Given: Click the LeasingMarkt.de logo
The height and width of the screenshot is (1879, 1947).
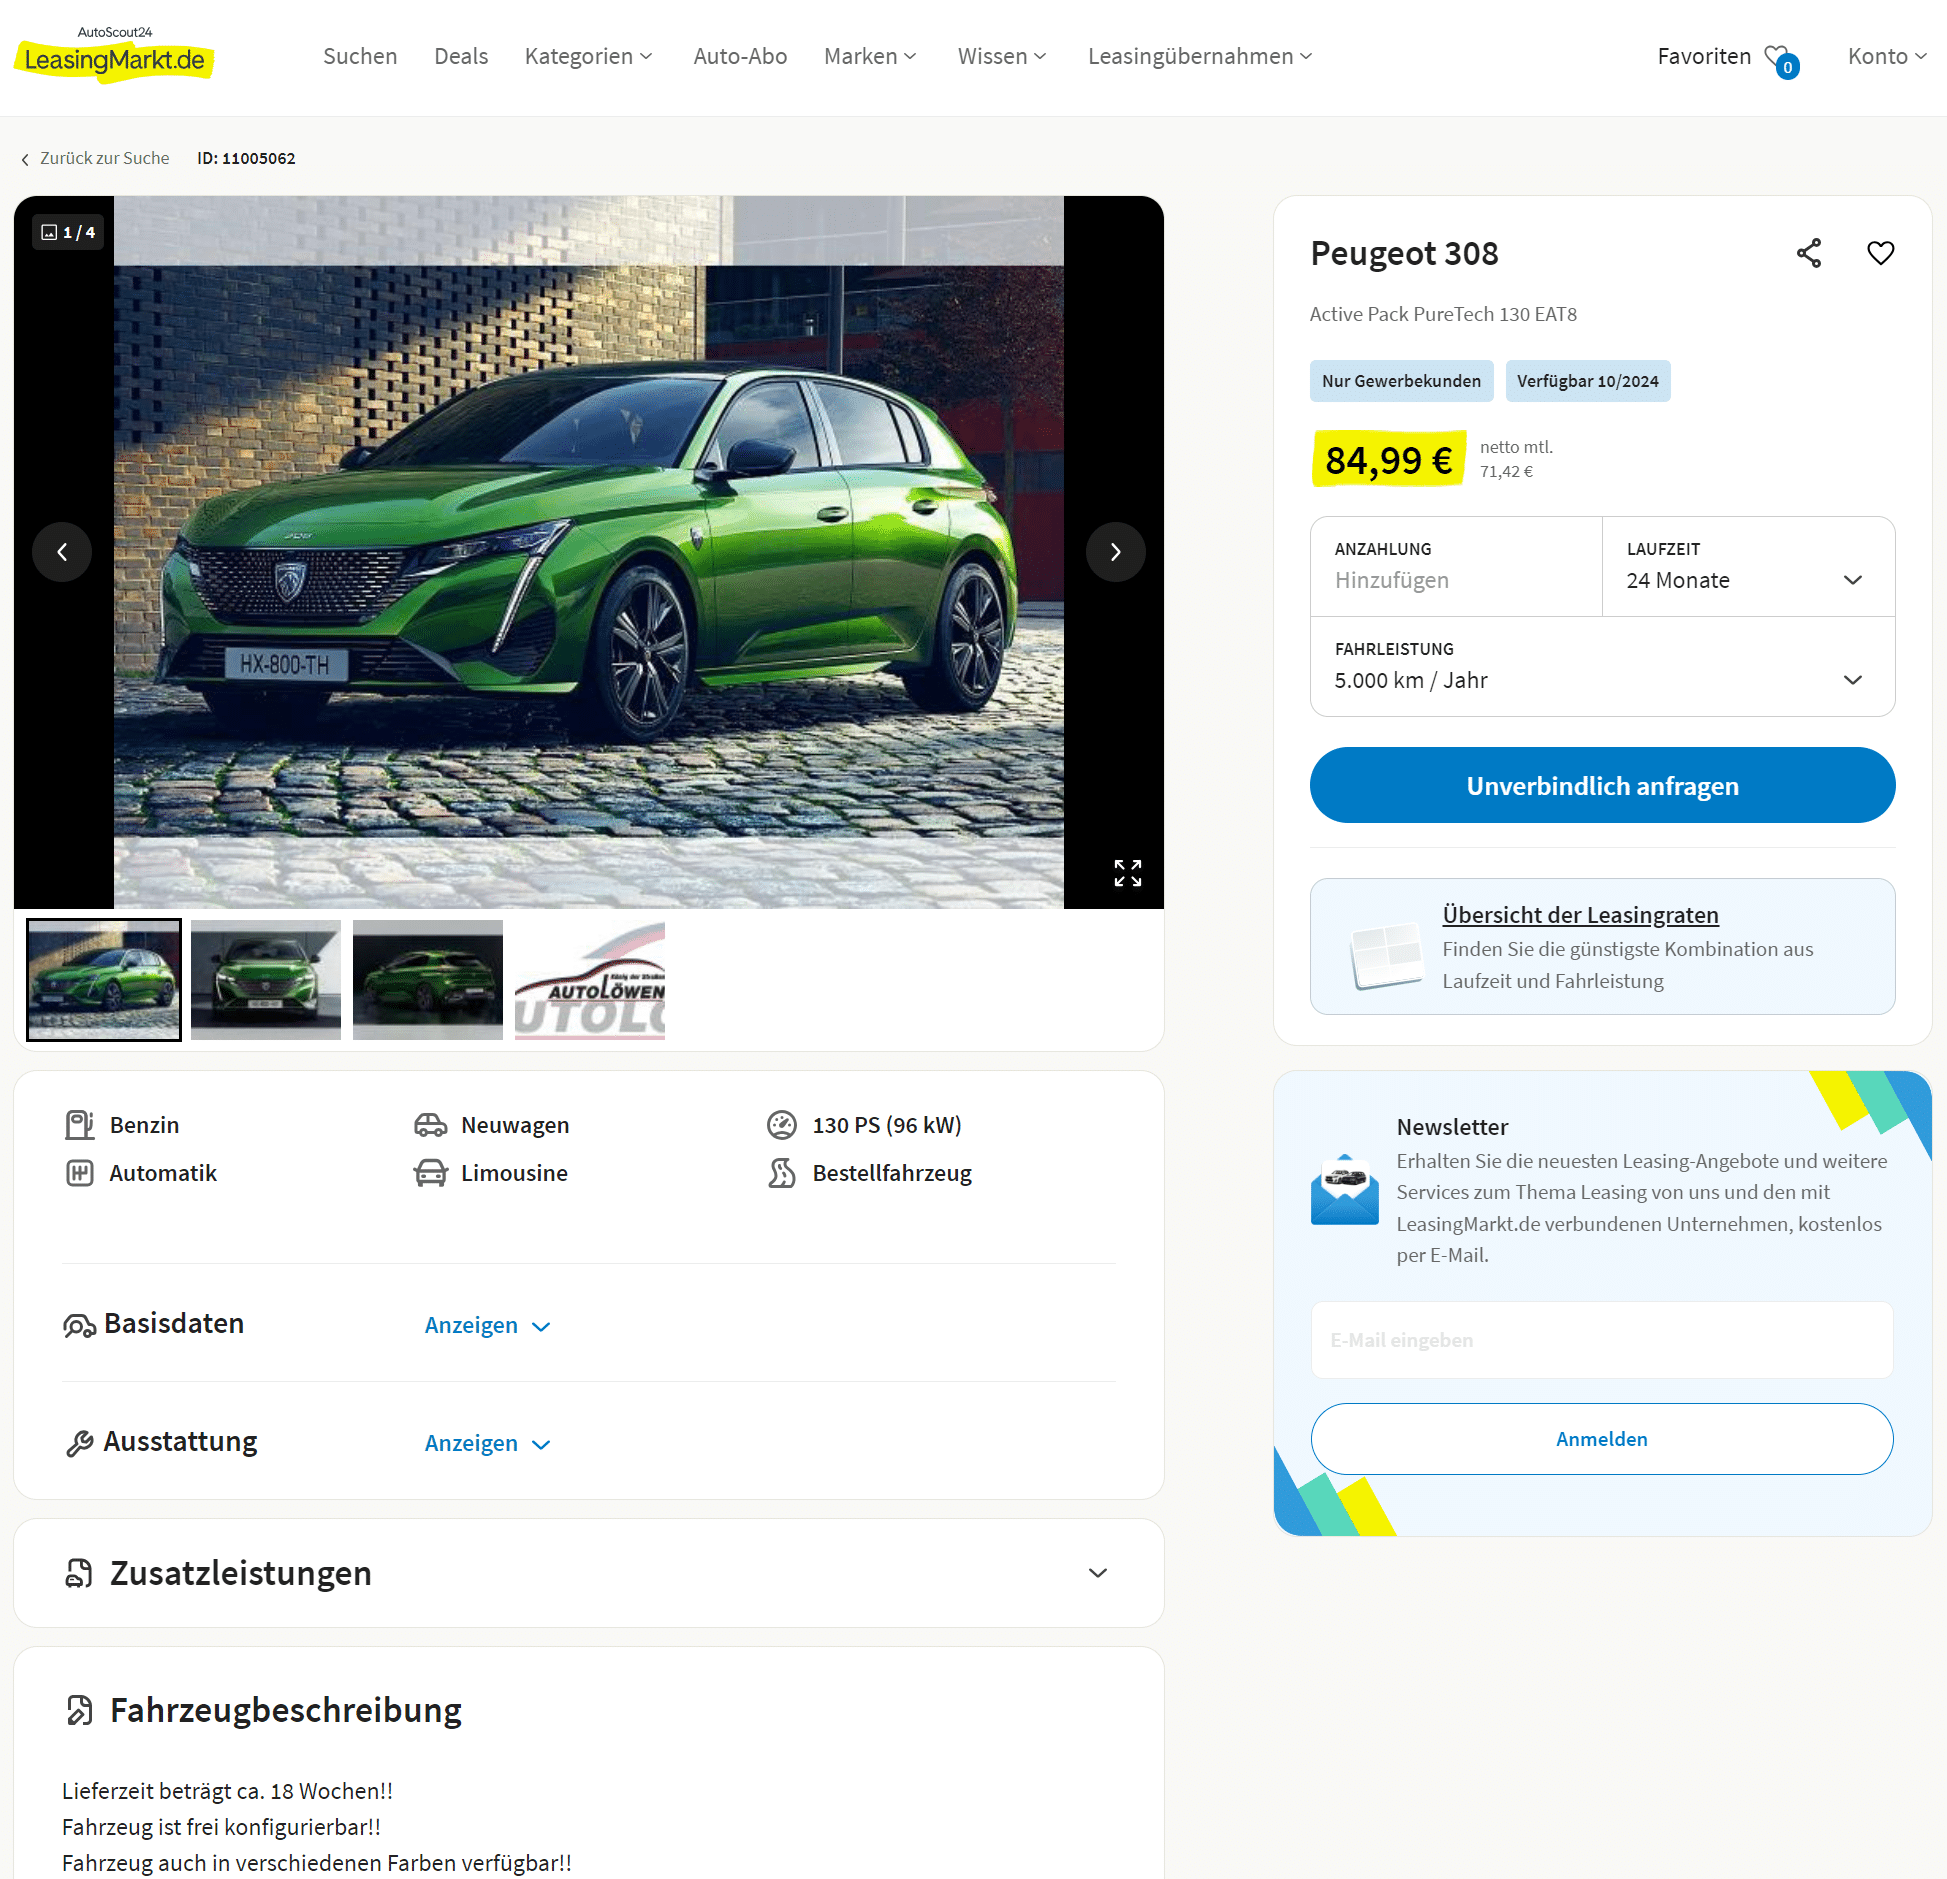Looking at the screenshot, I should click(x=114, y=54).
